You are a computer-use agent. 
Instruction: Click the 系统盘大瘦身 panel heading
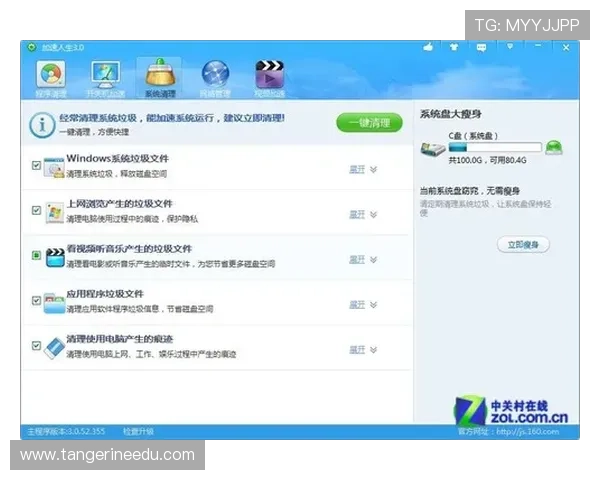click(x=451, y=114)
